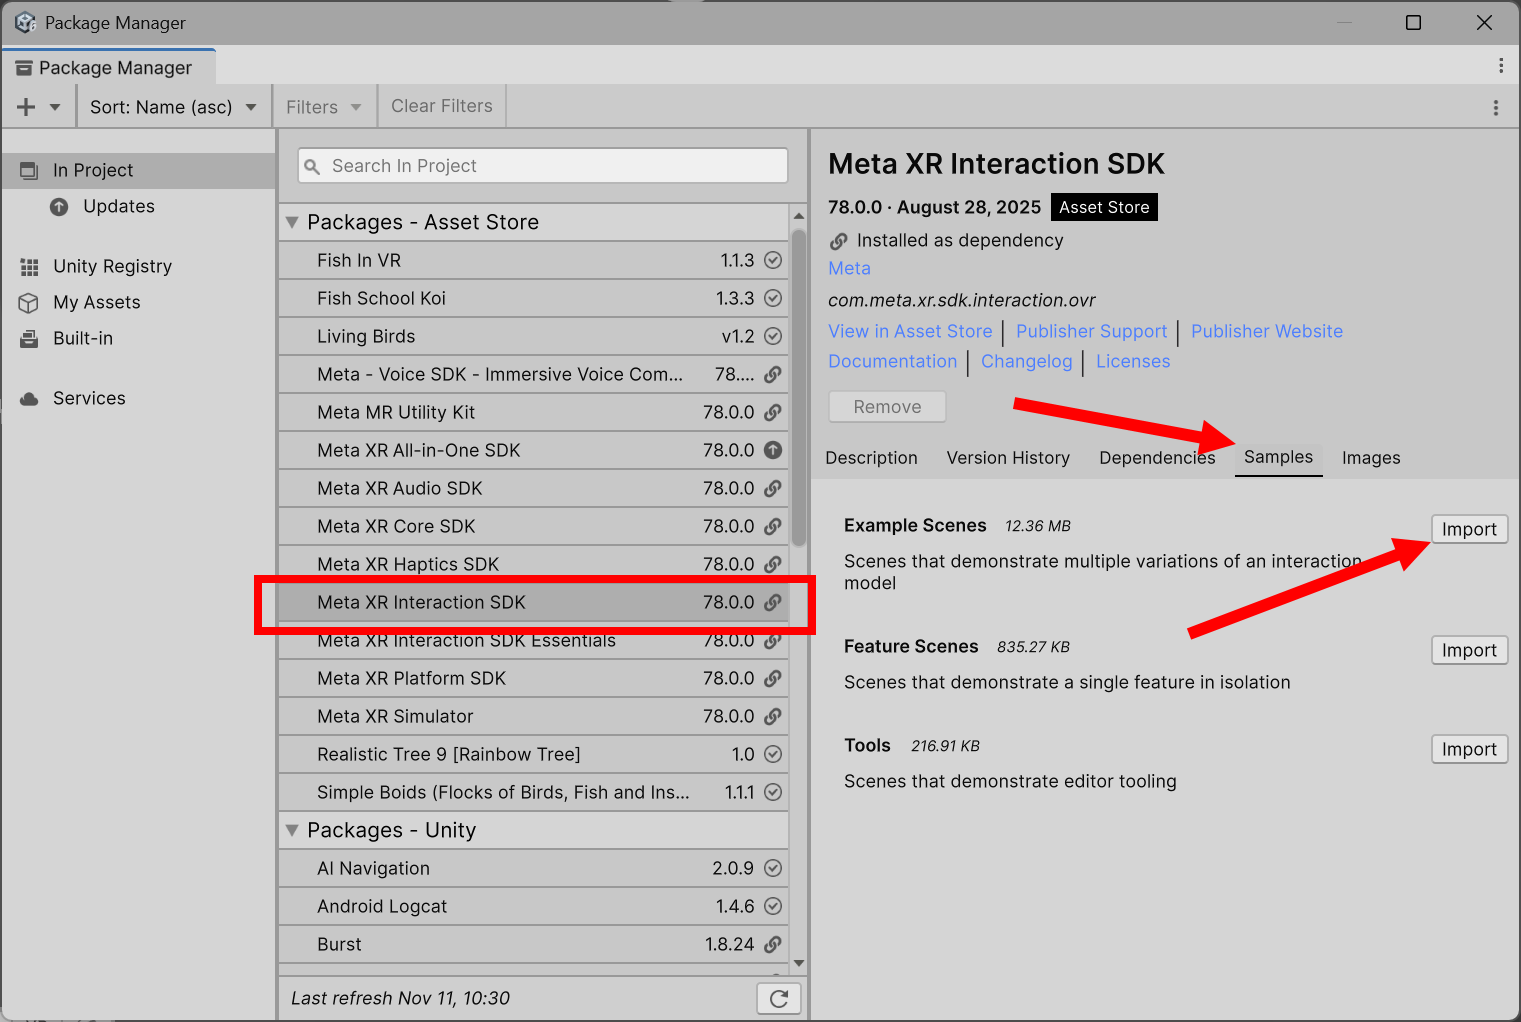Click checkmark icon on Fish School Koi row
The height and width of the screenshot is (1022, 1521).
tap(773, 298)
